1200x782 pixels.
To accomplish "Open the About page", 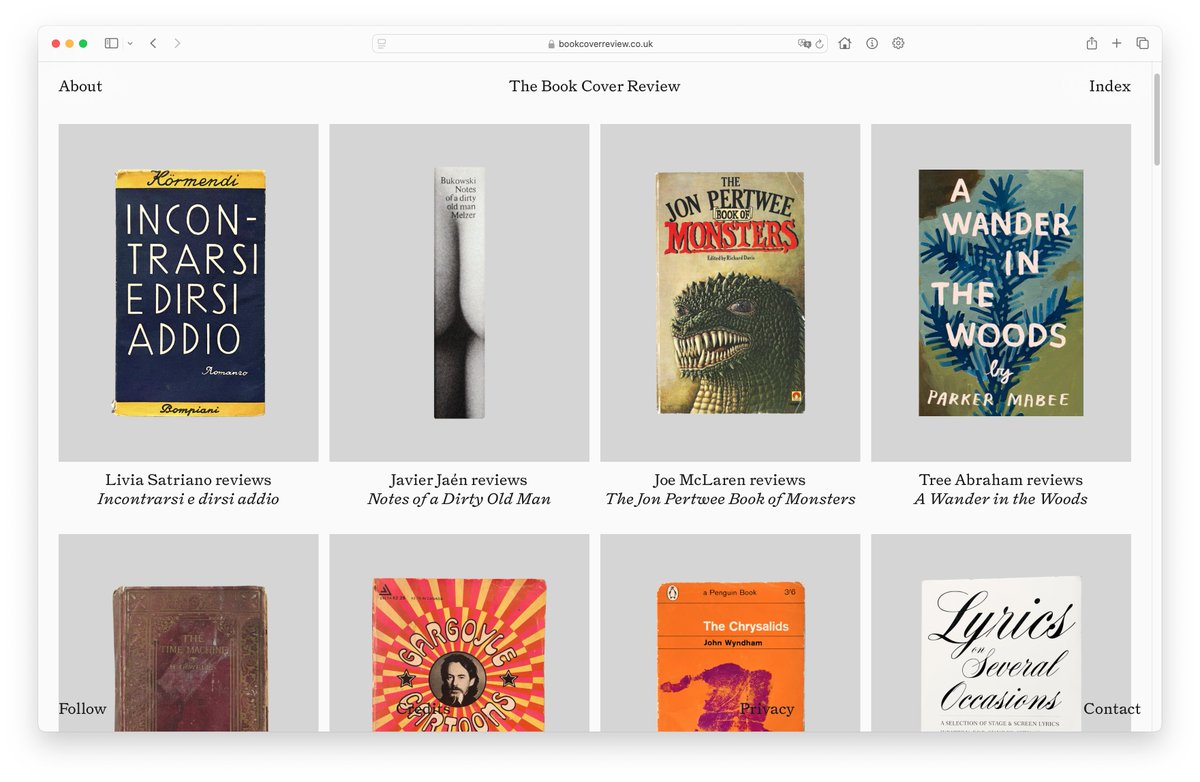I will [80, 86].
